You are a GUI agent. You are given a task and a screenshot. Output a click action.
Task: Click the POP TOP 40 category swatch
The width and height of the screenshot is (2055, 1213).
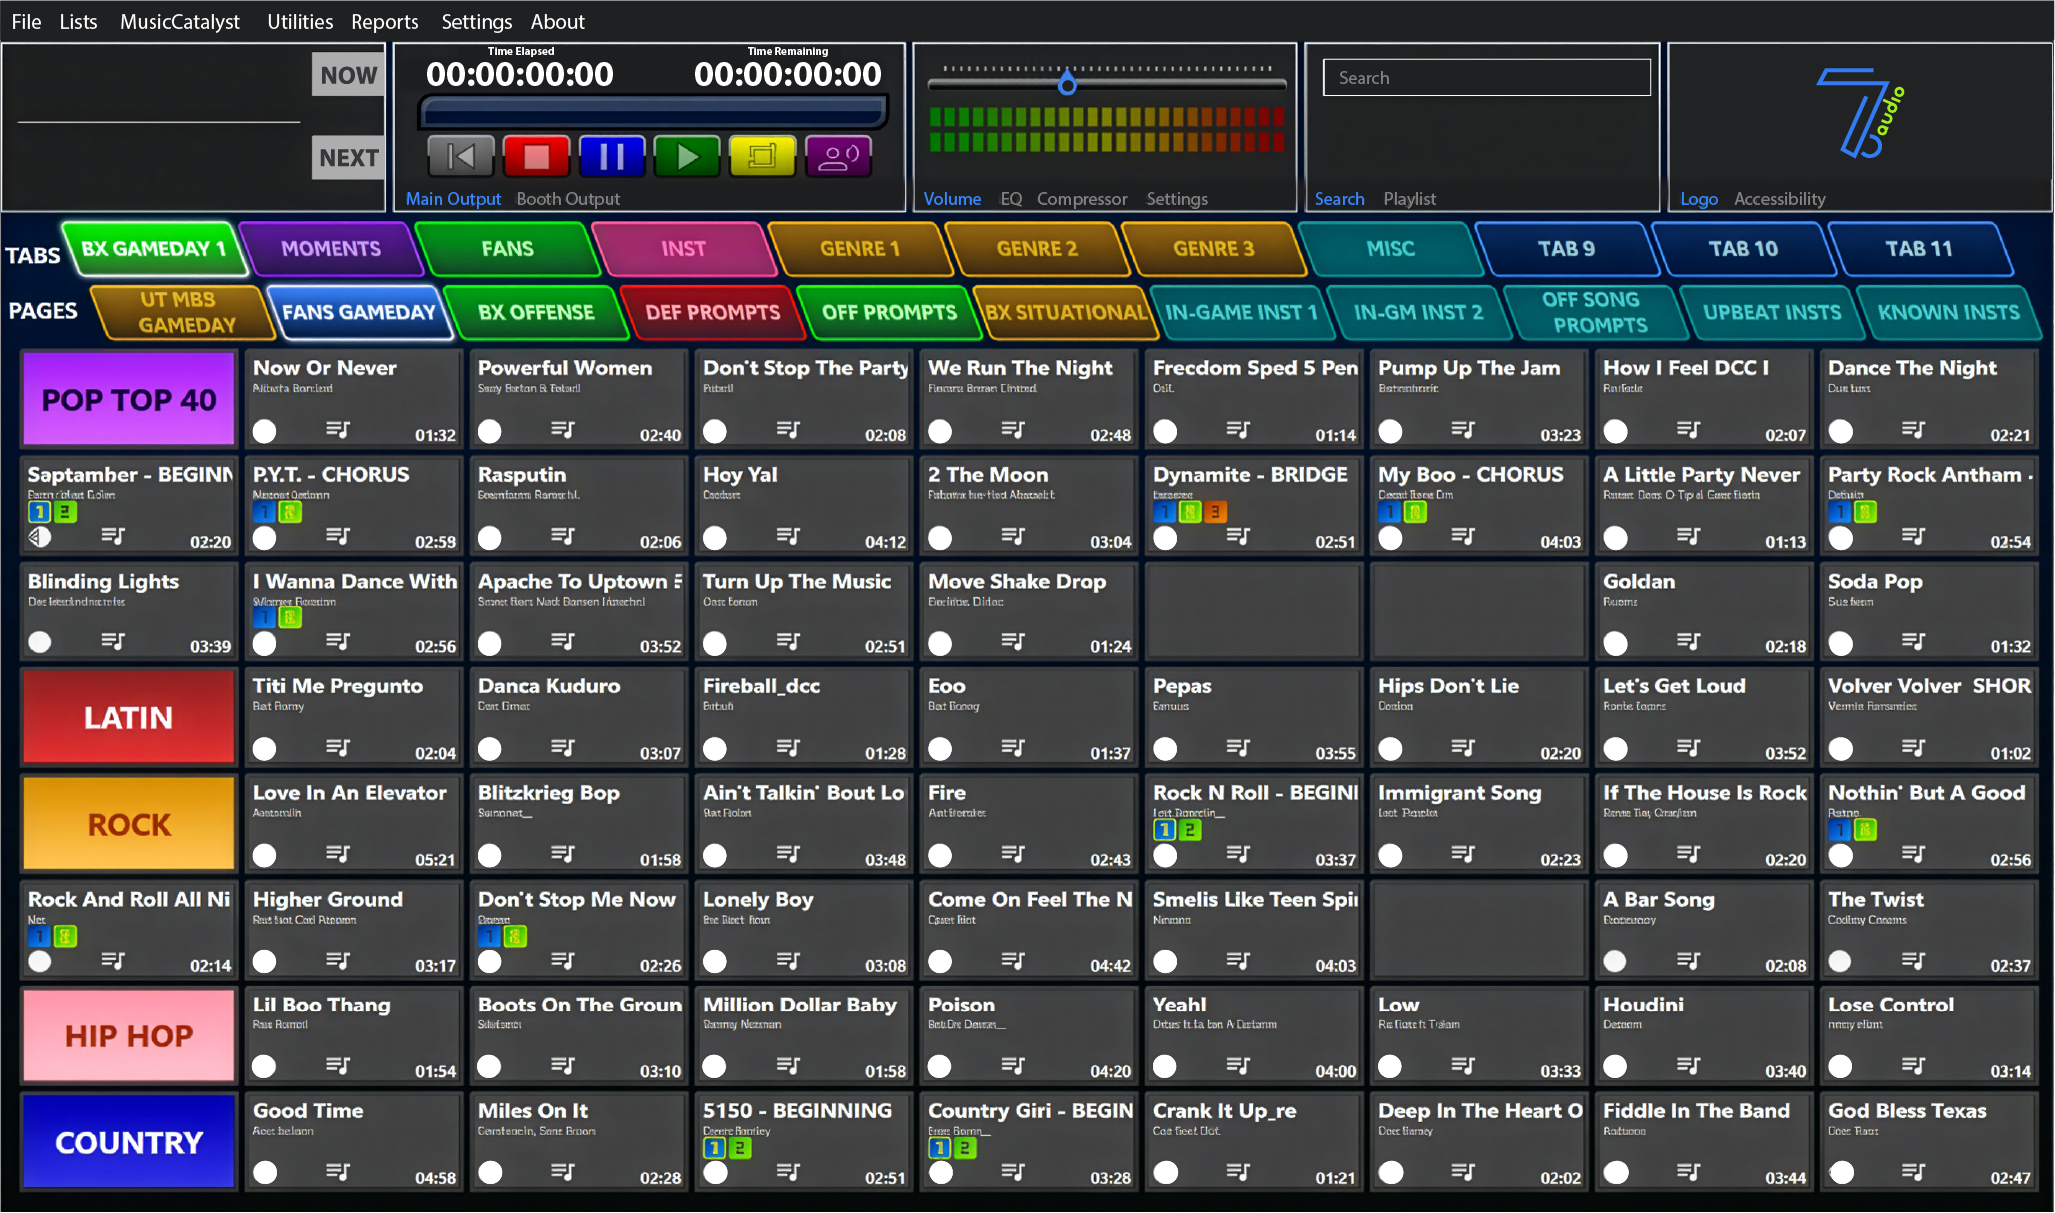pyautogui.click(x=129, y=399)
